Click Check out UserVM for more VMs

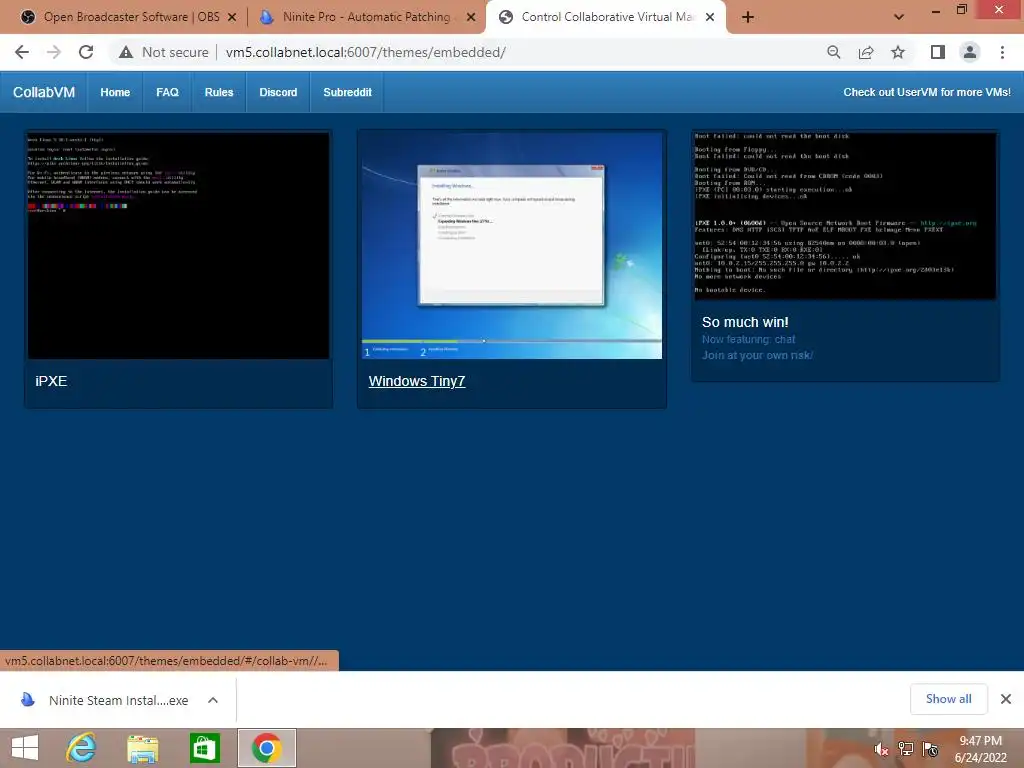coord(927,92)
